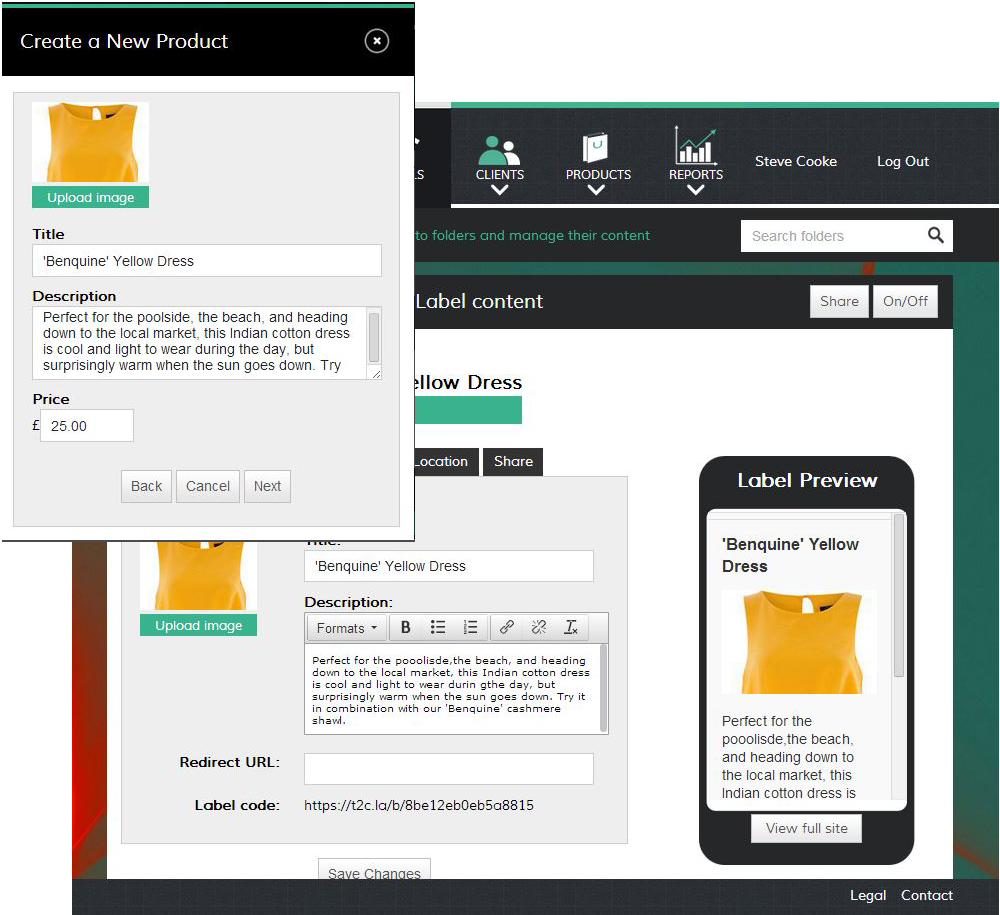The image size is (1000, 915).
Task: Click the Price input field
Action: tap(87, 426)
